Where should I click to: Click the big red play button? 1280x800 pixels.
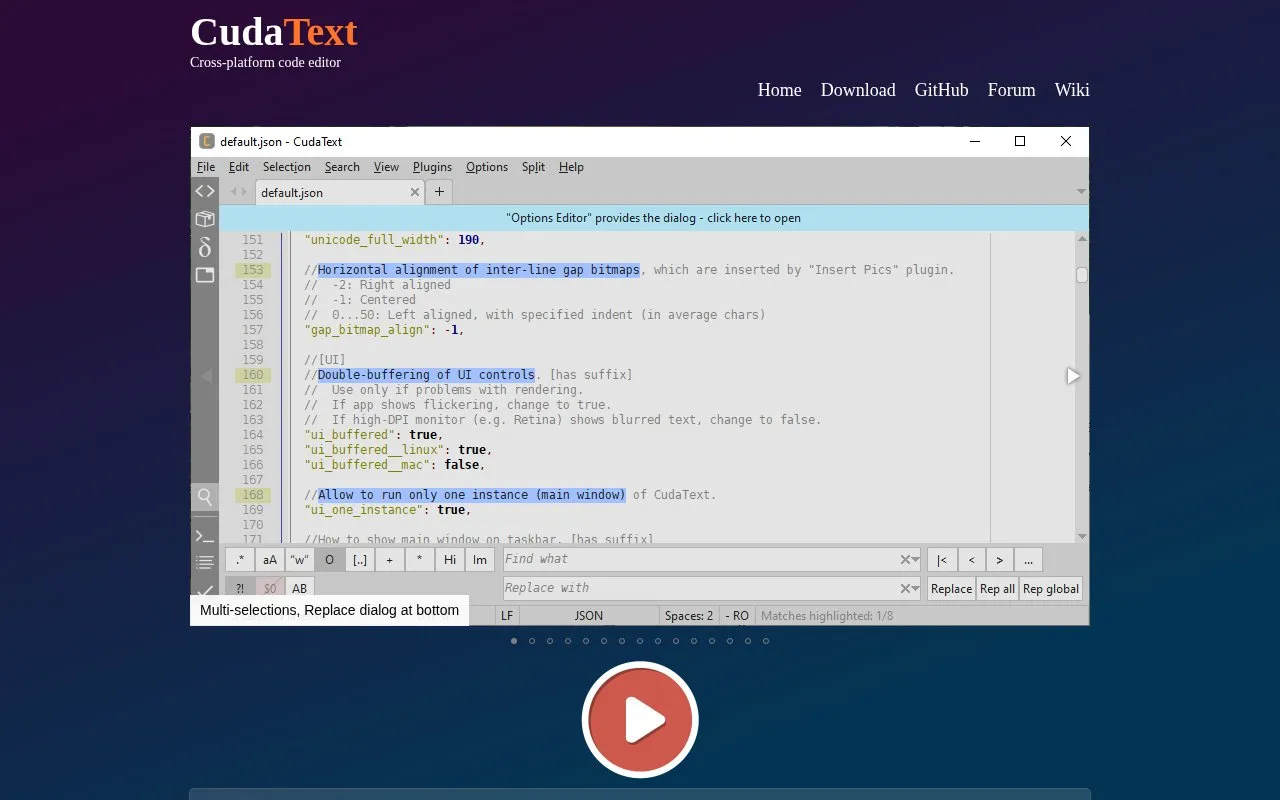pos(640,720)
